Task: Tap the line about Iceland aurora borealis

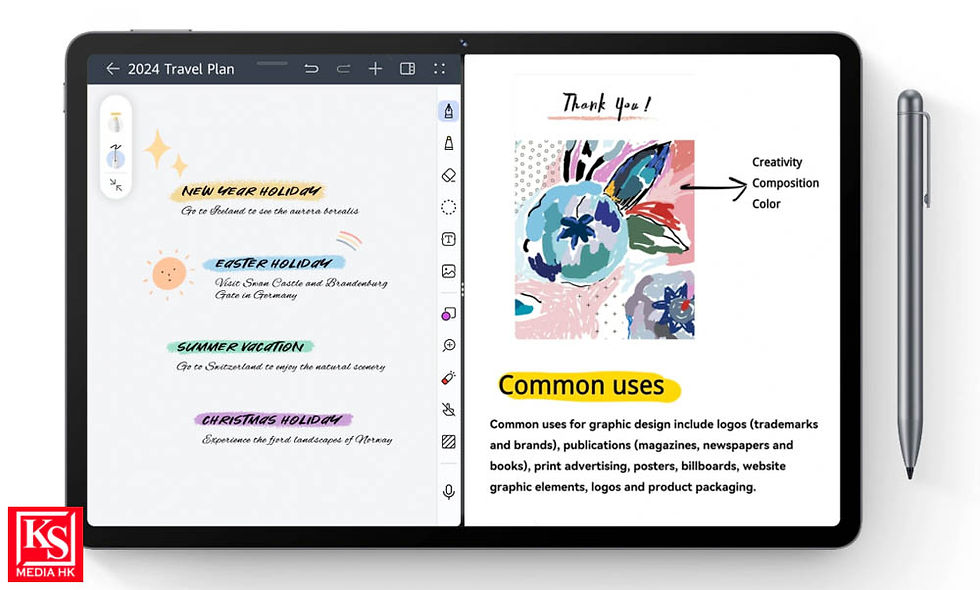Action: 269,211
